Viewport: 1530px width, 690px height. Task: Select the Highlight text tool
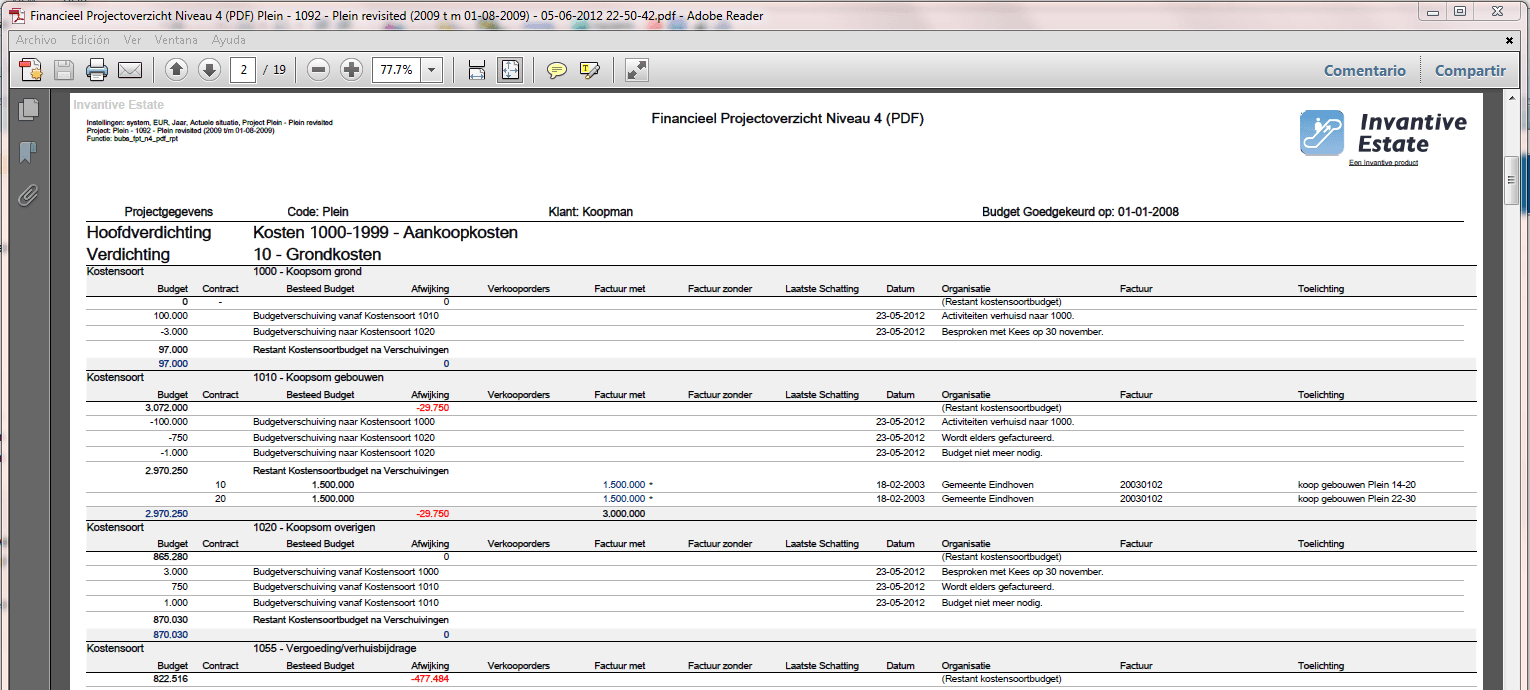pyautogui.click(x=588, y=70)
